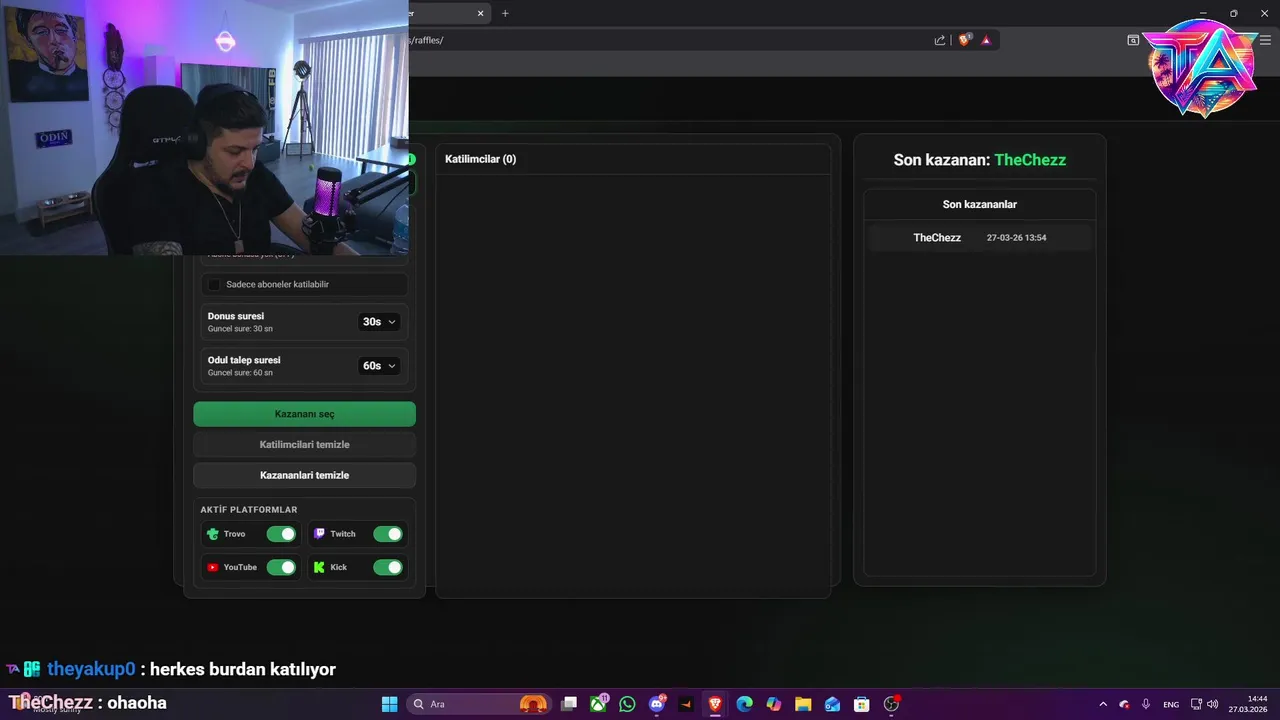Viewport: 1280px width, 720px height.
Task: Open the dark app icon after Discord
Action: tap(686, 704)
